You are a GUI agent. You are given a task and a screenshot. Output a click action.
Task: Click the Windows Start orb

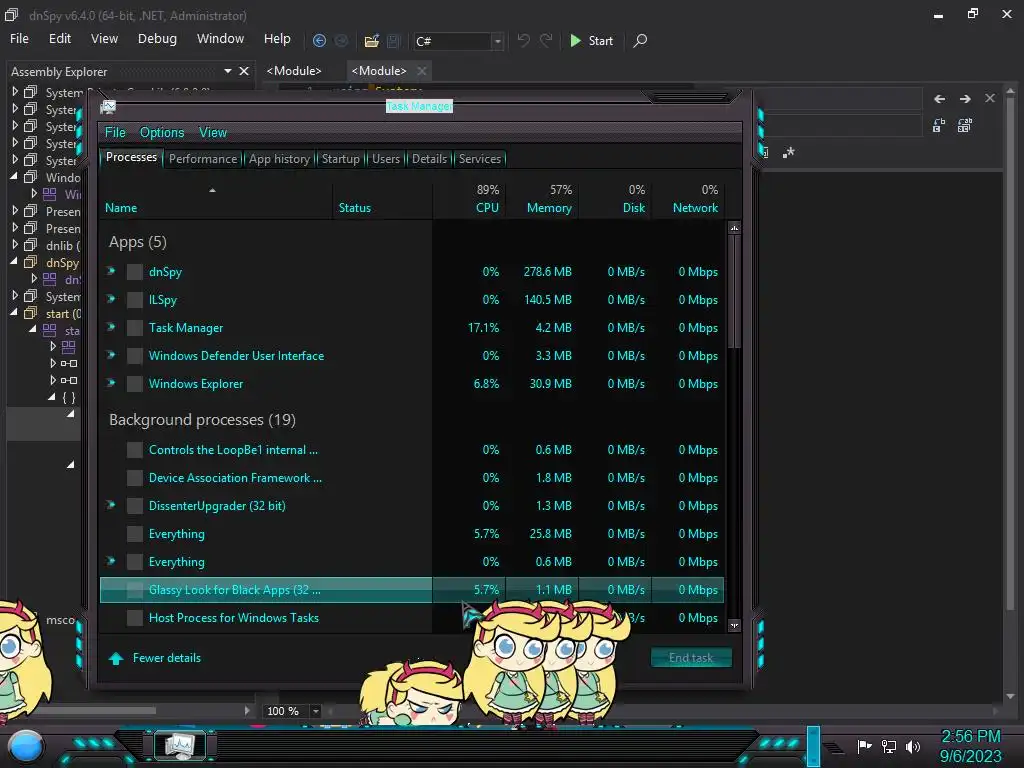coord(26,746)
